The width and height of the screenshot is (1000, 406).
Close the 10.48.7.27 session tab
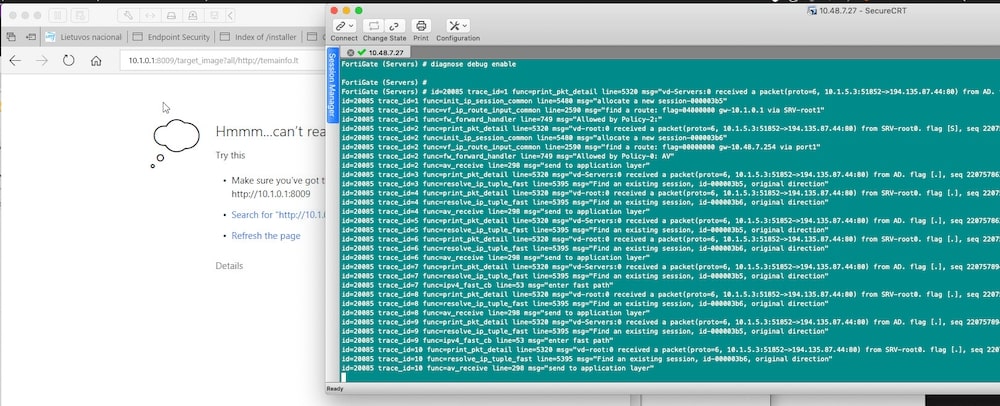point(350,52)
